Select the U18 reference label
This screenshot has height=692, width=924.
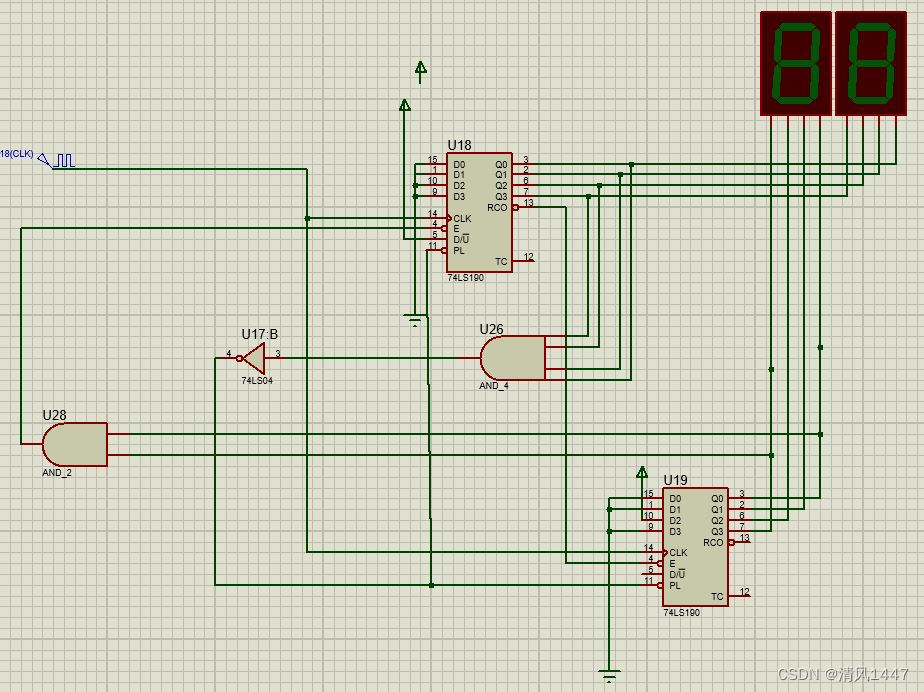tap(459, 145)
